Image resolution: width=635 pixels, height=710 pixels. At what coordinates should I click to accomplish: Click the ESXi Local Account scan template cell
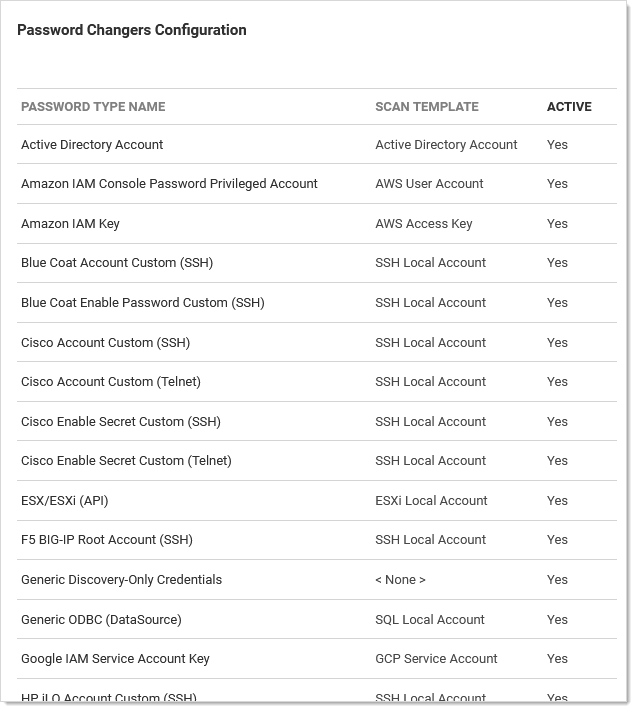point(432,501)
